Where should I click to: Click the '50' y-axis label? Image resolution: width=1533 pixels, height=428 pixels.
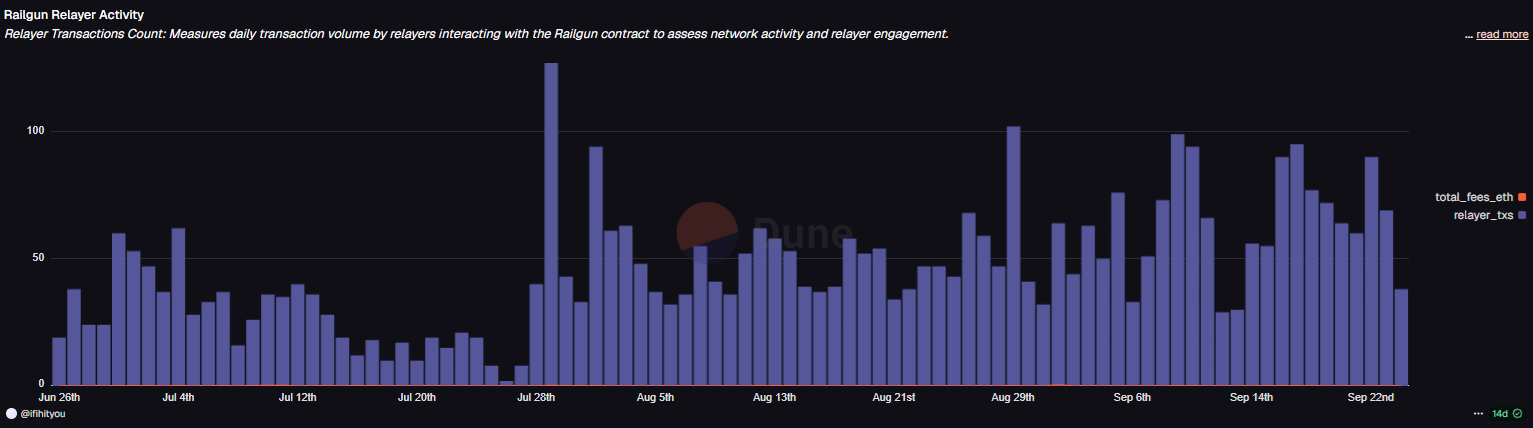coord(39,258)
